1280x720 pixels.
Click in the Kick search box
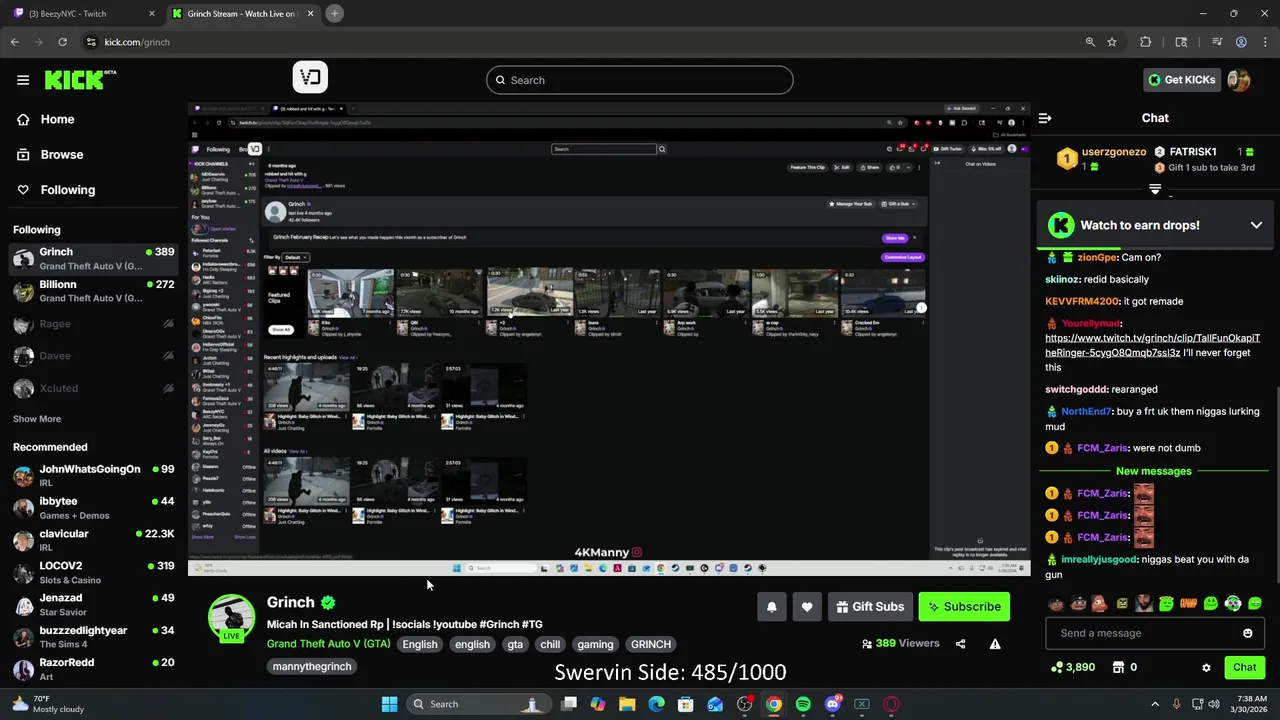point(640,80)
